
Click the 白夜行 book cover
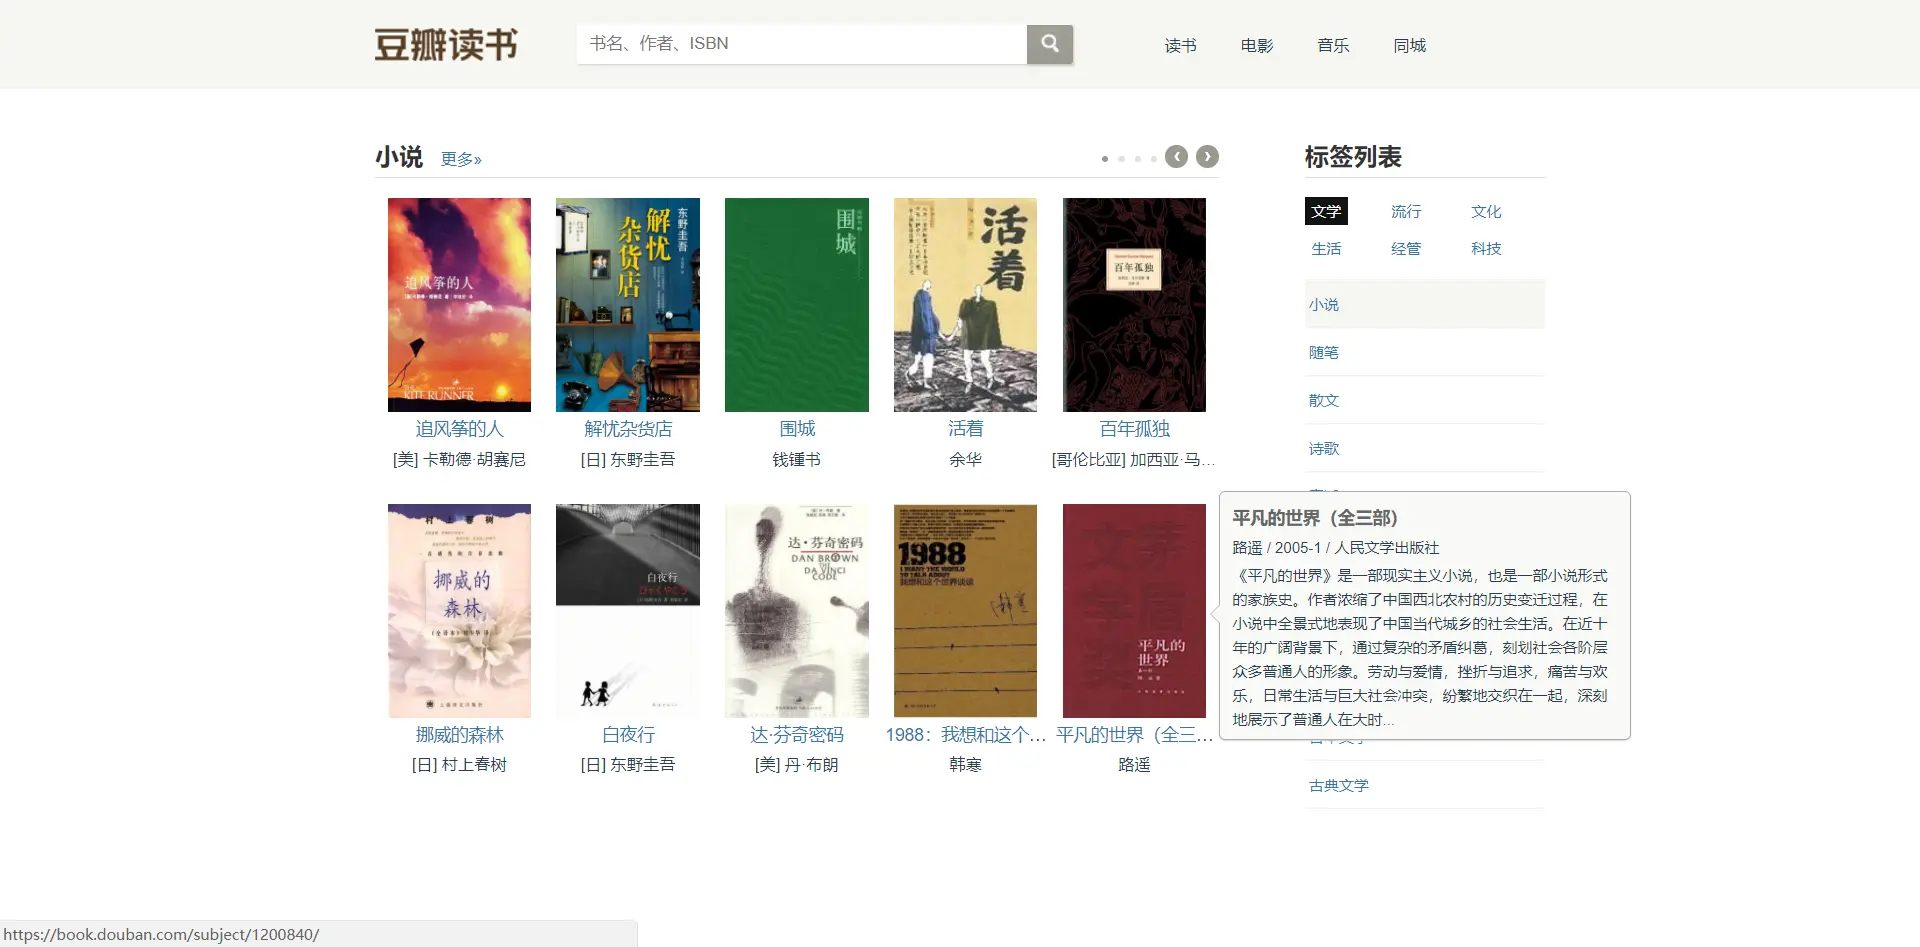click(628, 611)
